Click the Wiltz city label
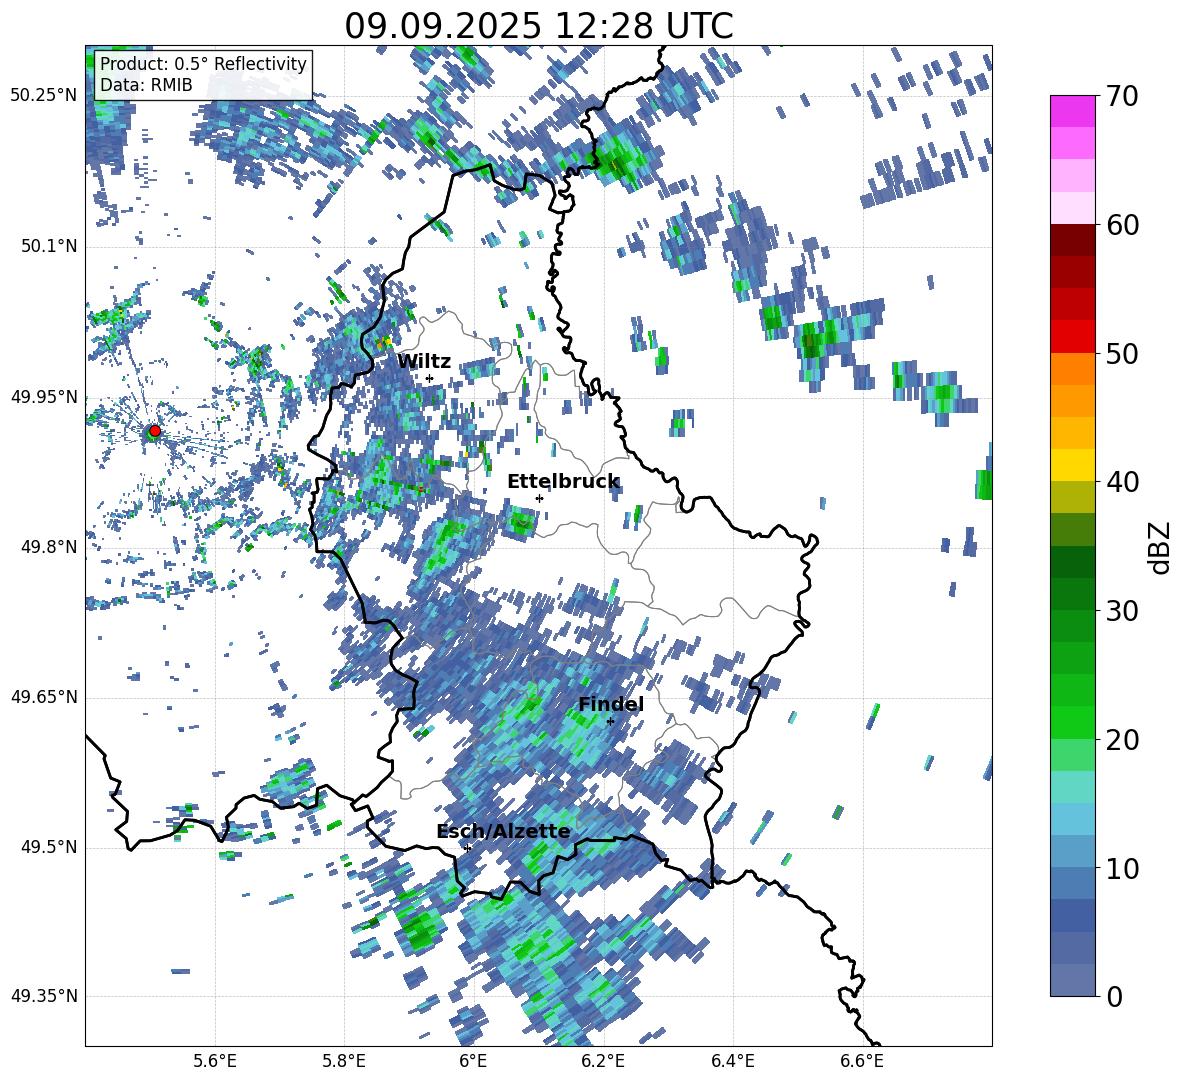The image size is (1184, 1081). click(424, 362)
